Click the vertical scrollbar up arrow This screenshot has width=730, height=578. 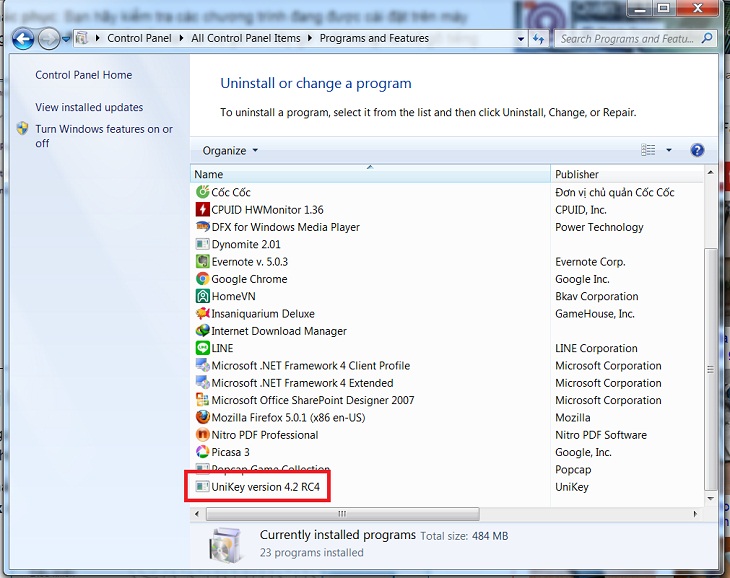[x=710, y=172]
